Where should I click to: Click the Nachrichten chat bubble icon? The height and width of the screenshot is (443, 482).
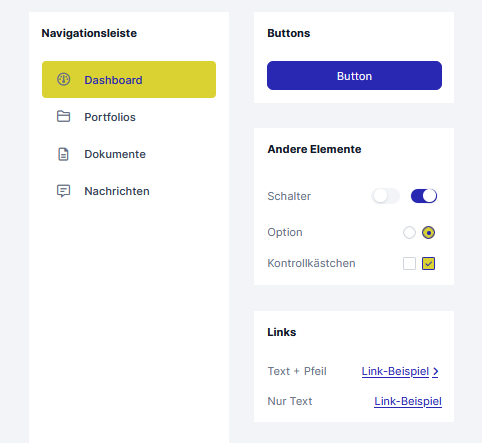tap(63, 191)
